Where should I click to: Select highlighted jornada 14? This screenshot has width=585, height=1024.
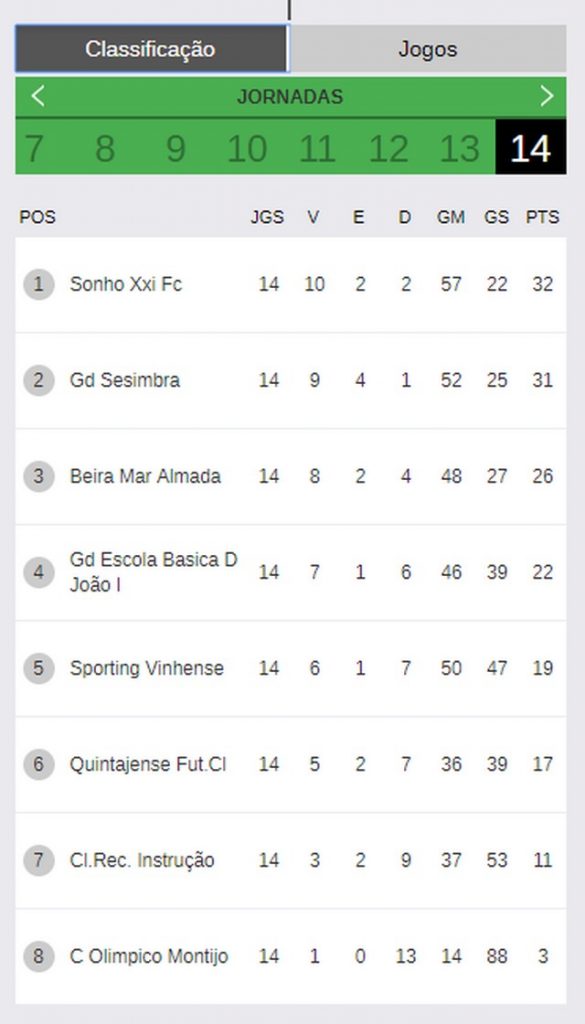(531, 148)
